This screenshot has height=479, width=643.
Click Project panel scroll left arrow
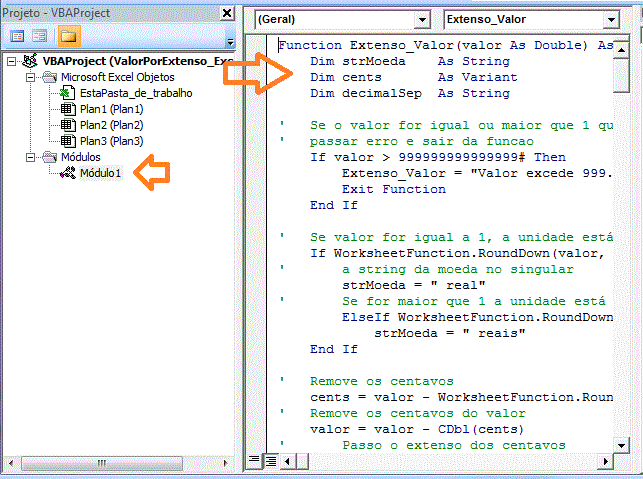(x=11, y=463)
